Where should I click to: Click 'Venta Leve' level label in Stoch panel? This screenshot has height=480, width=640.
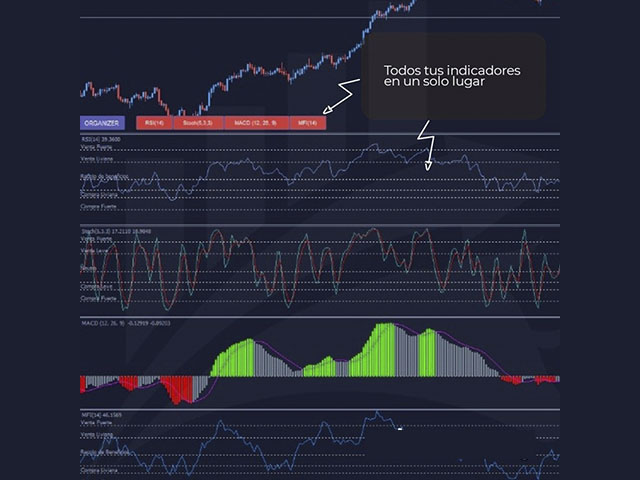point(95,251)
